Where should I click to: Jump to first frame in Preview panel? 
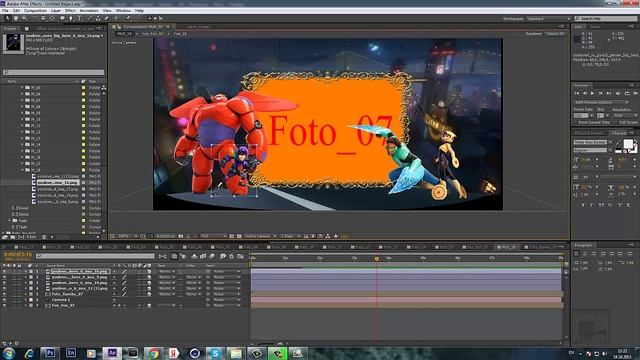pyautogui.click(x=577, y=93)
